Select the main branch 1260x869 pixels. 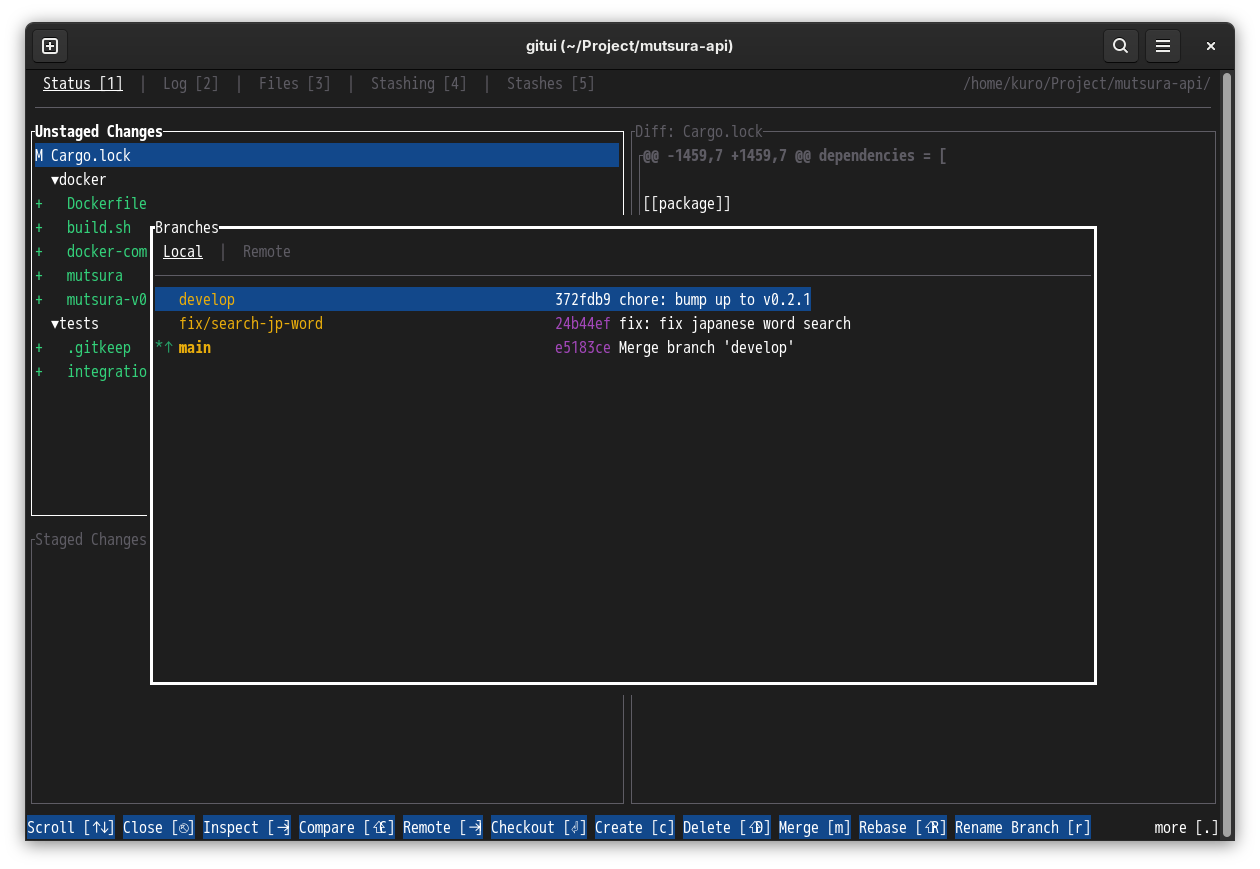pyautogui.click(x=195, y=348)
